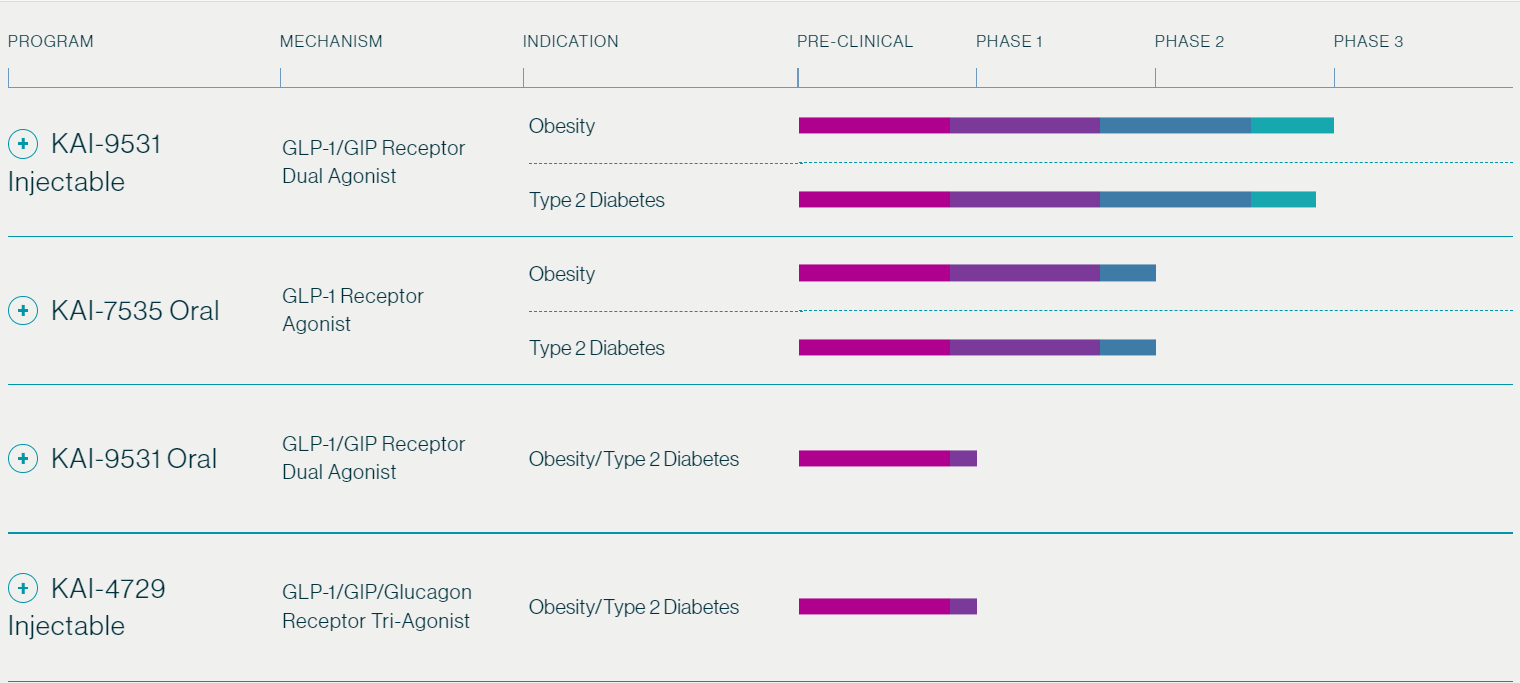Open the KAI-9531 Oral plus icon
The height and width of the screenshot is (683, 1520).
click(23, 459)
